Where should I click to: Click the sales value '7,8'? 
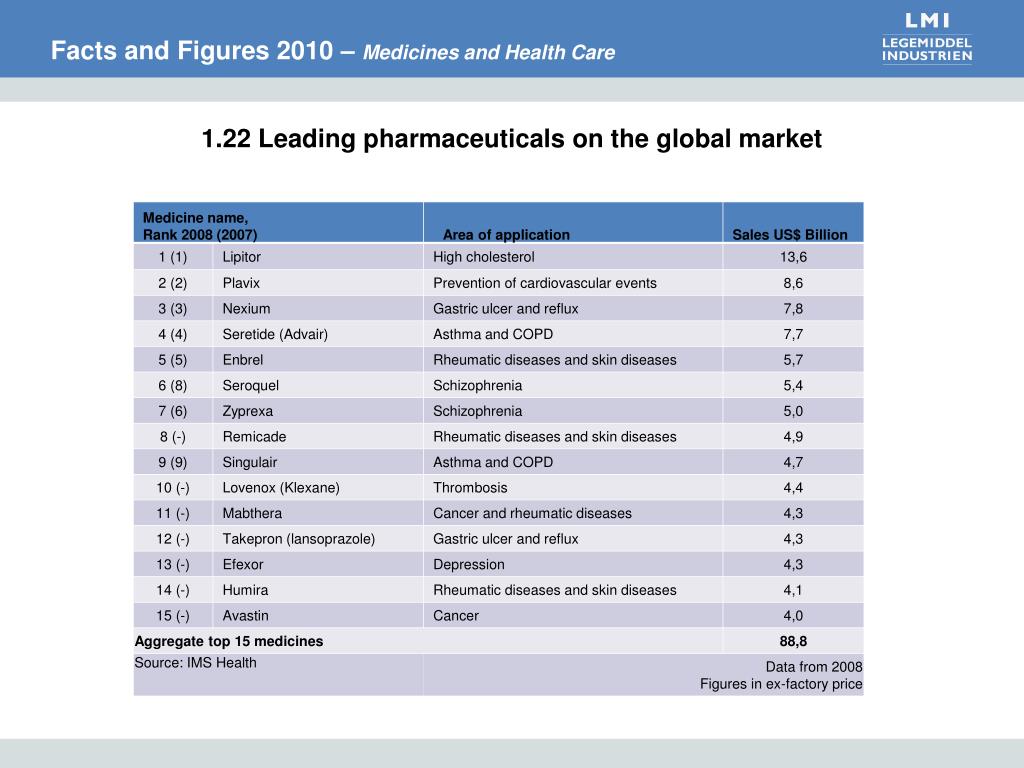tap(793, 308)
